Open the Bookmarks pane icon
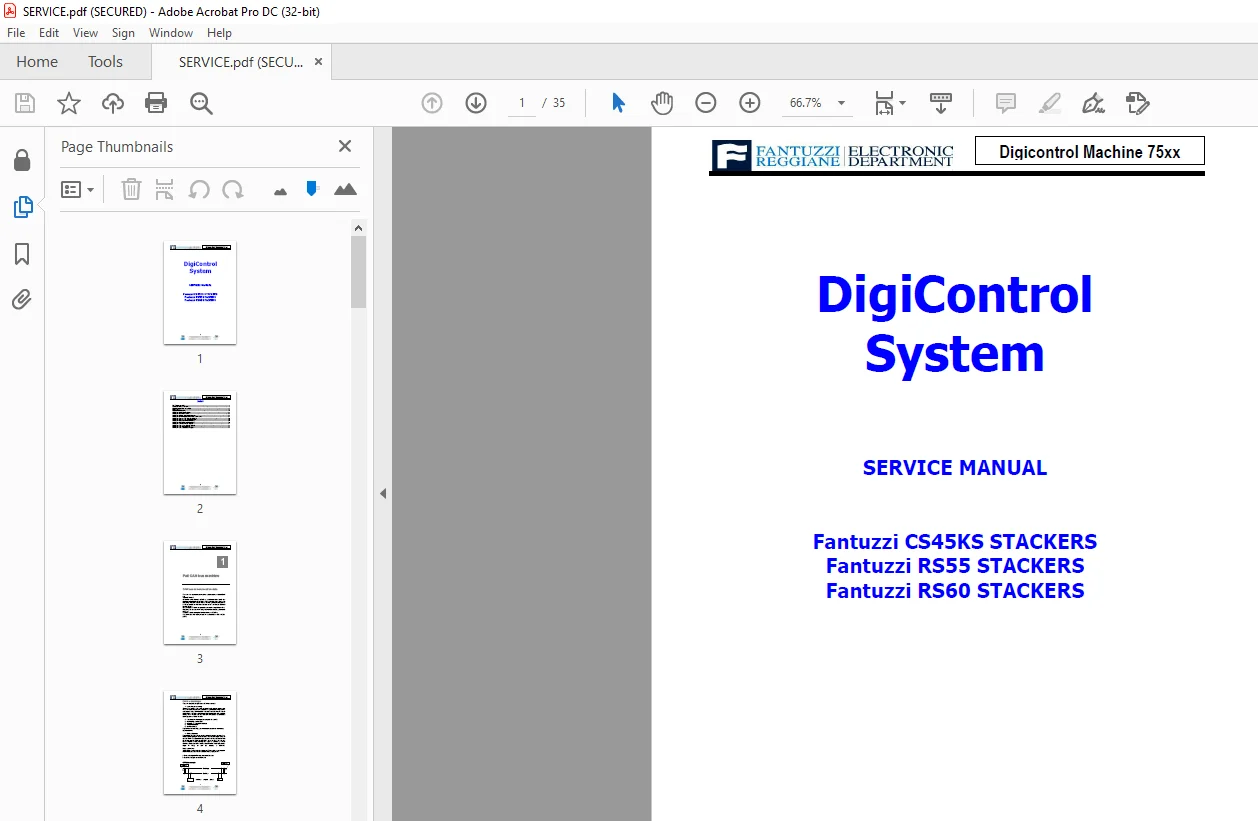1258x821 pixels. [x=22, y=254]
